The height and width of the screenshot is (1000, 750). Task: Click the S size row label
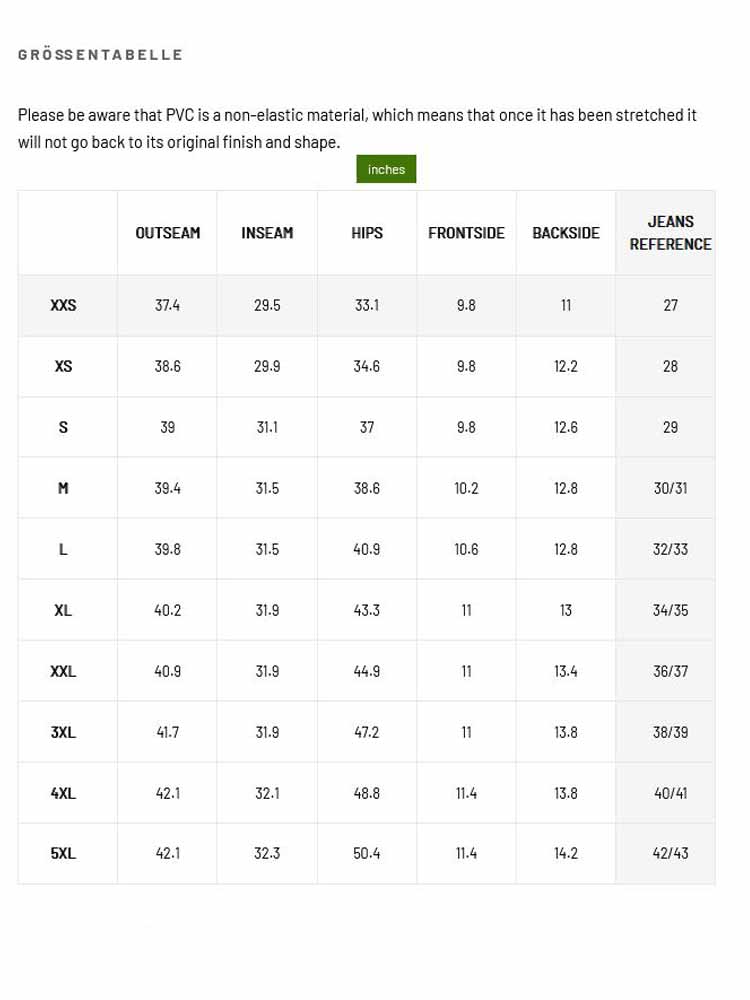point(63,427)
